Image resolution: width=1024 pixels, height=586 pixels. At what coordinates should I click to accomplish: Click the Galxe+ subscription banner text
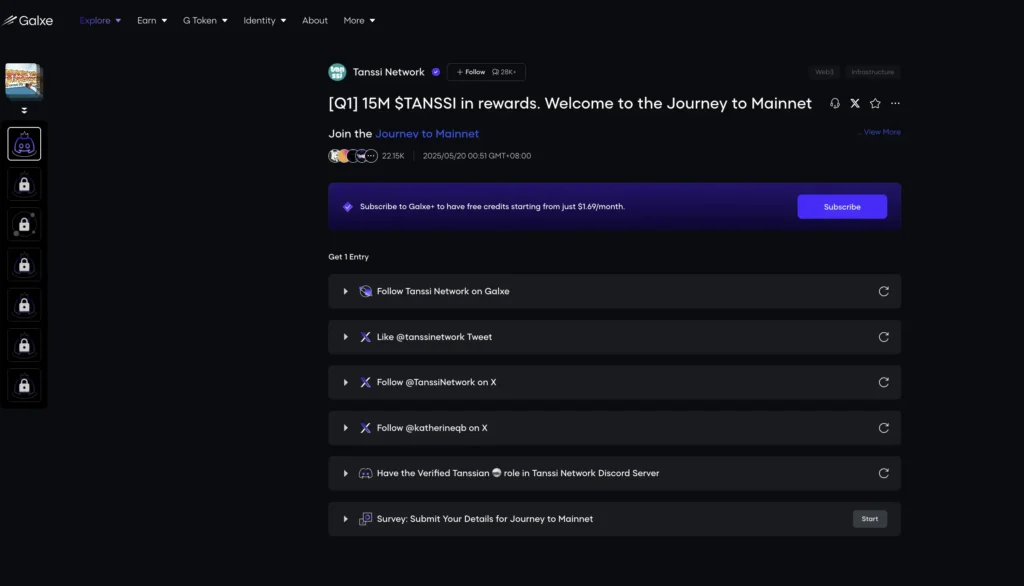pyautogui.click(x=492, y=206)
